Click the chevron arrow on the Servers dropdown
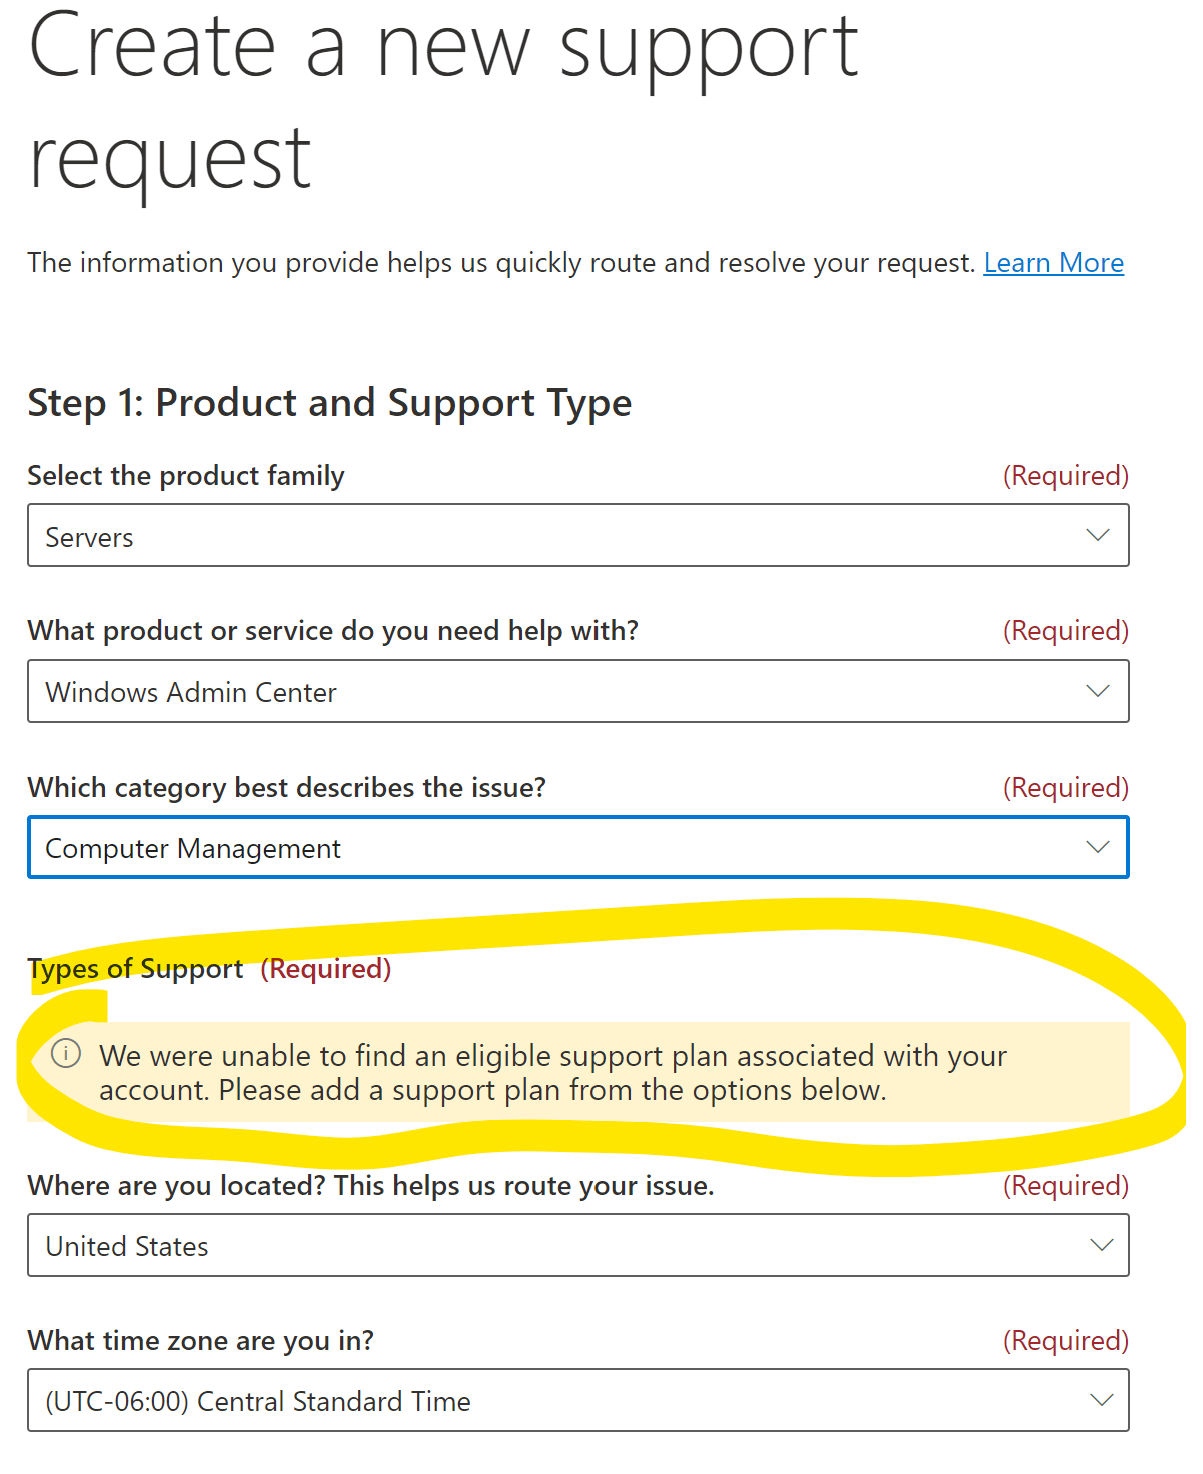 pyautogui.click(x=1098, y=536)
